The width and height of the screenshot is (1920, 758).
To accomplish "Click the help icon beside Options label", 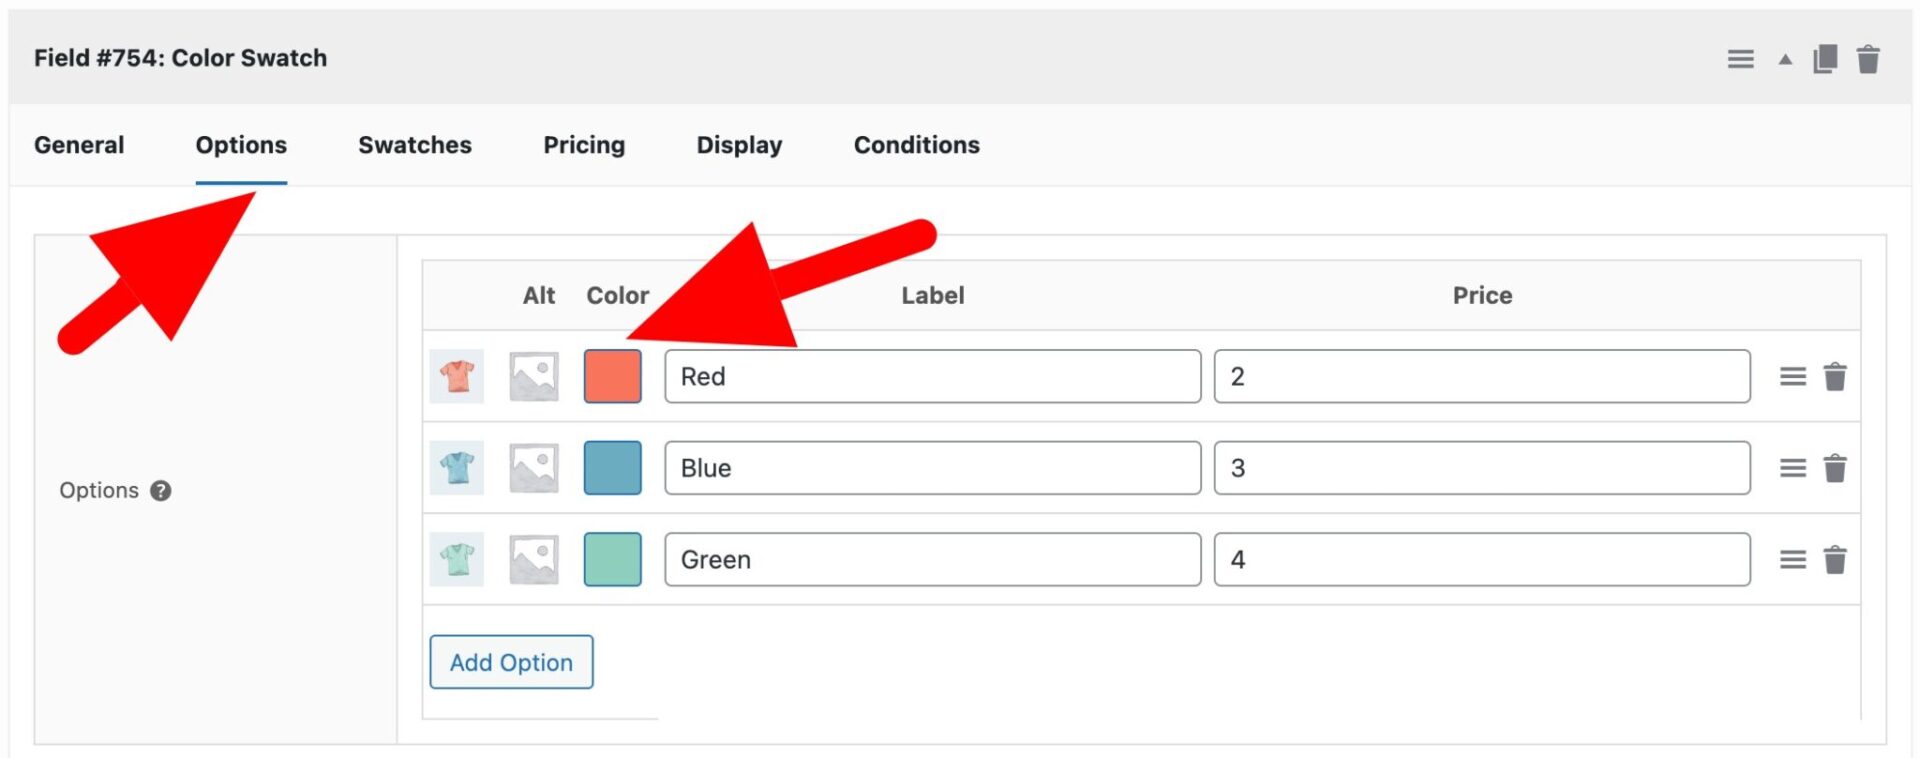I will tap(160, 491).
